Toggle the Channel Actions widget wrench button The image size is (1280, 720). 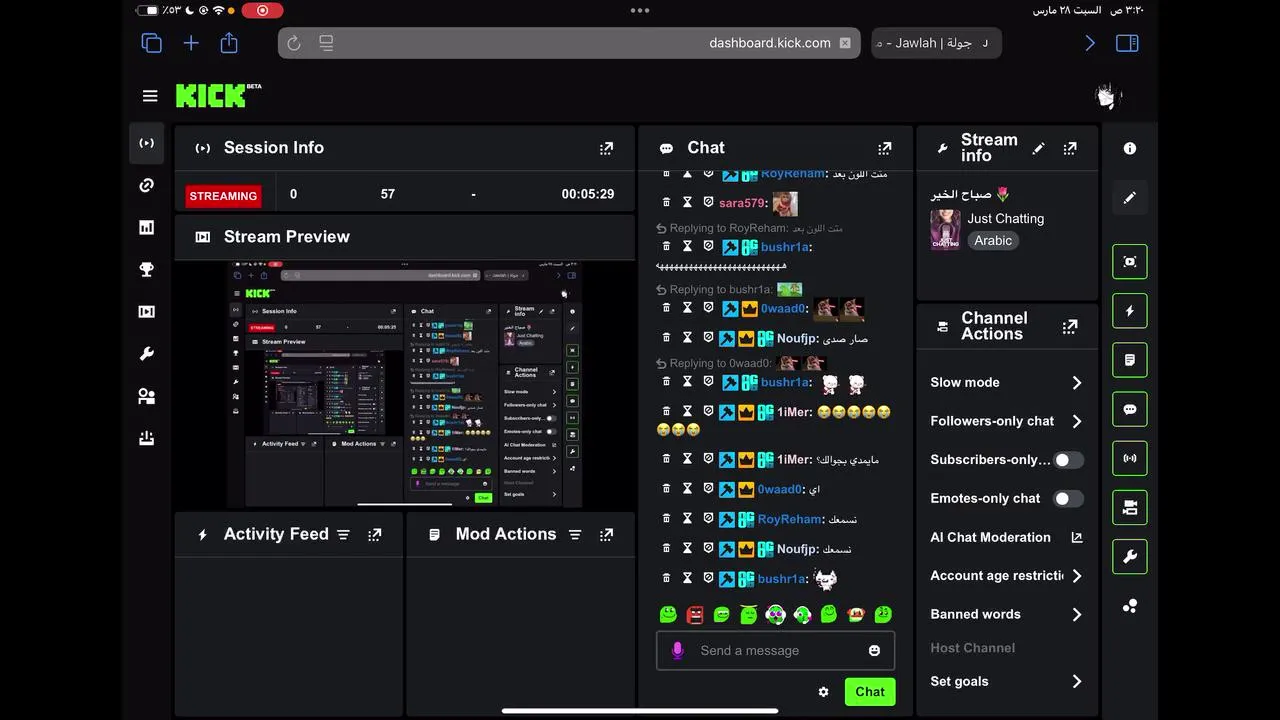(x=1130, y=557)
